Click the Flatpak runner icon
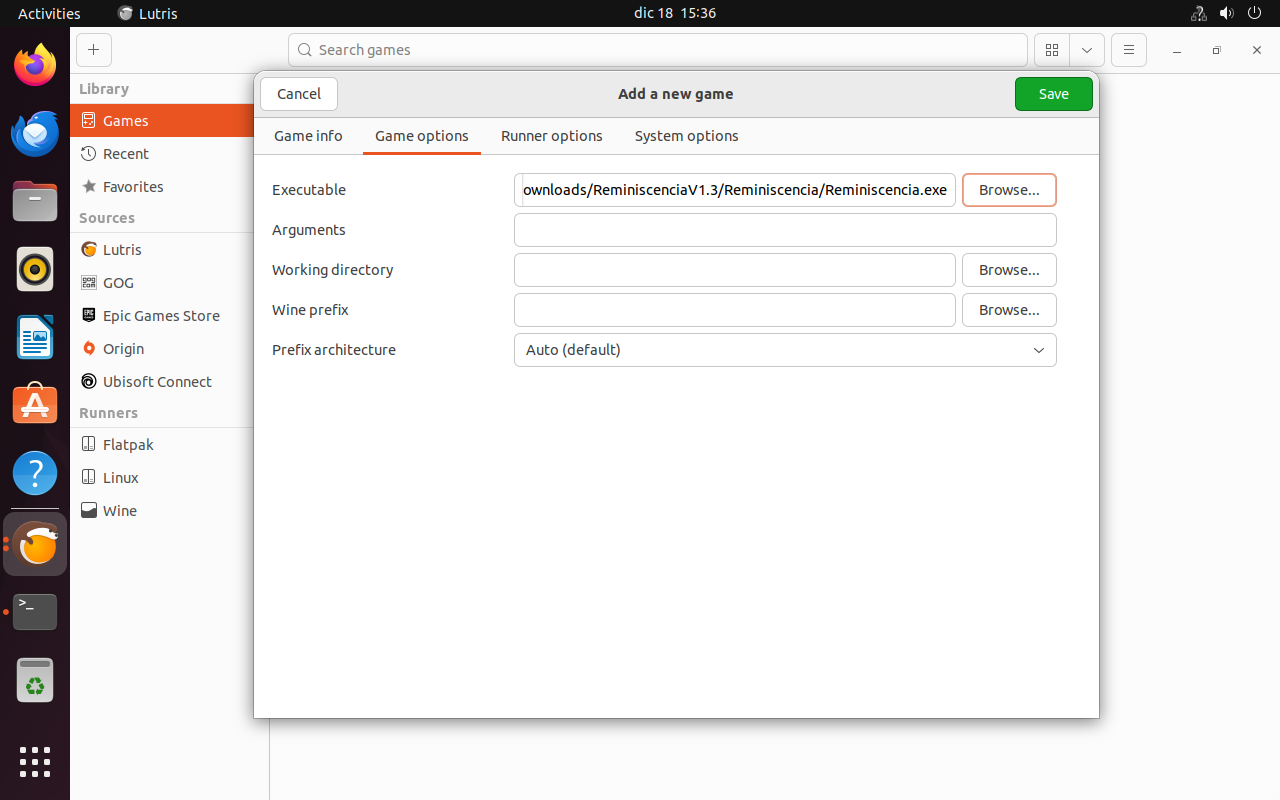Image resolution: width=1280 pixels, height=800 pixels. [x=89, y=444]
